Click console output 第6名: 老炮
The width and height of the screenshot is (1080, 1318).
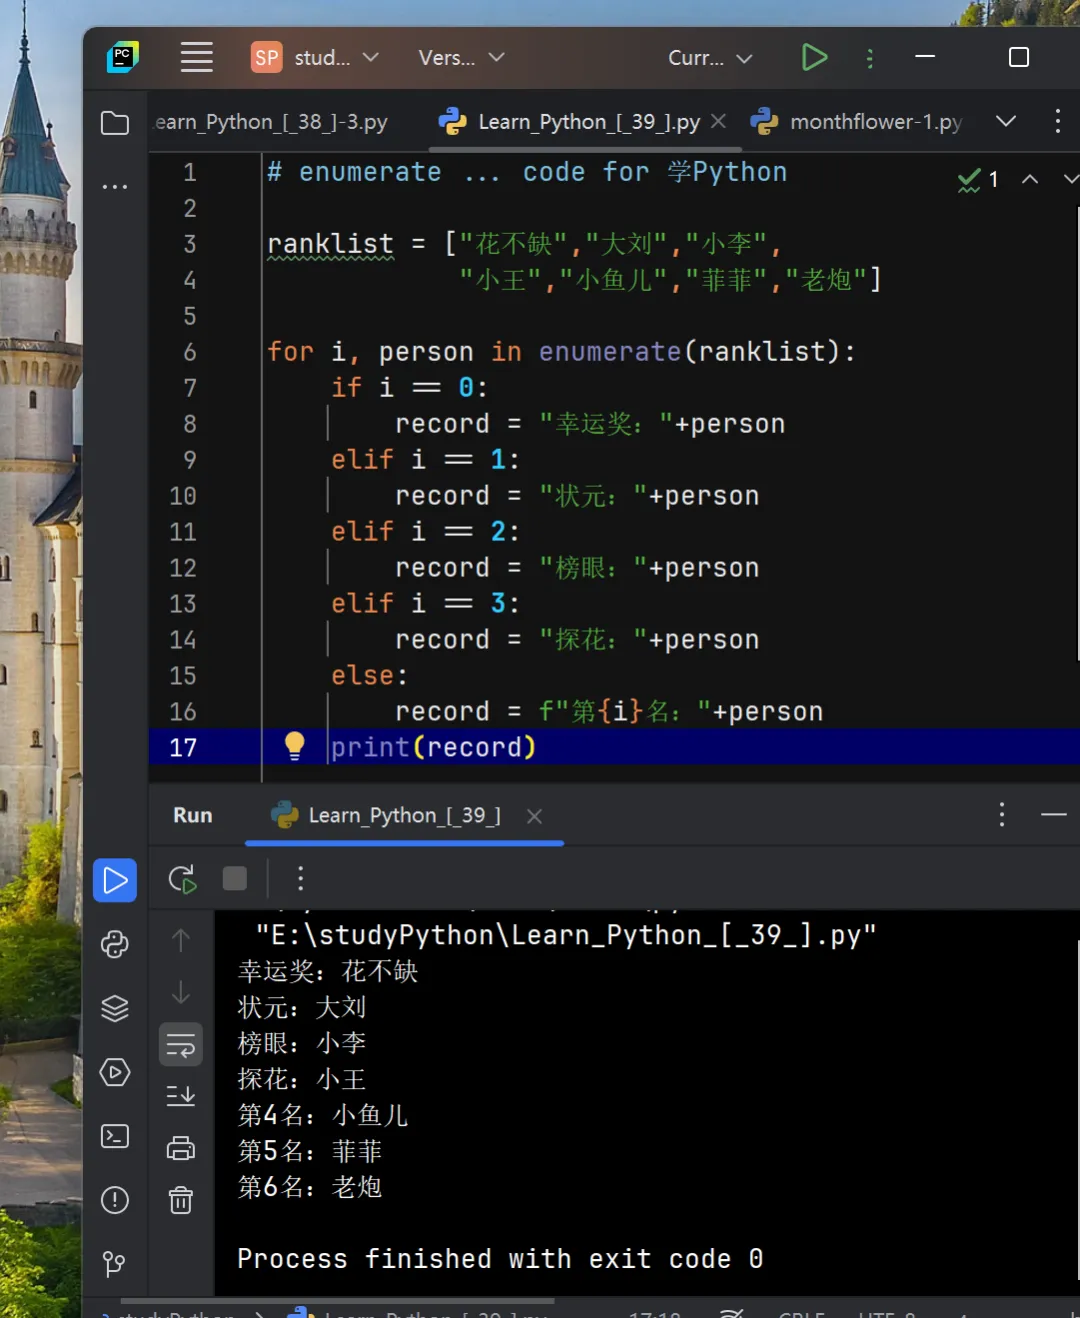pos(310,1187)
